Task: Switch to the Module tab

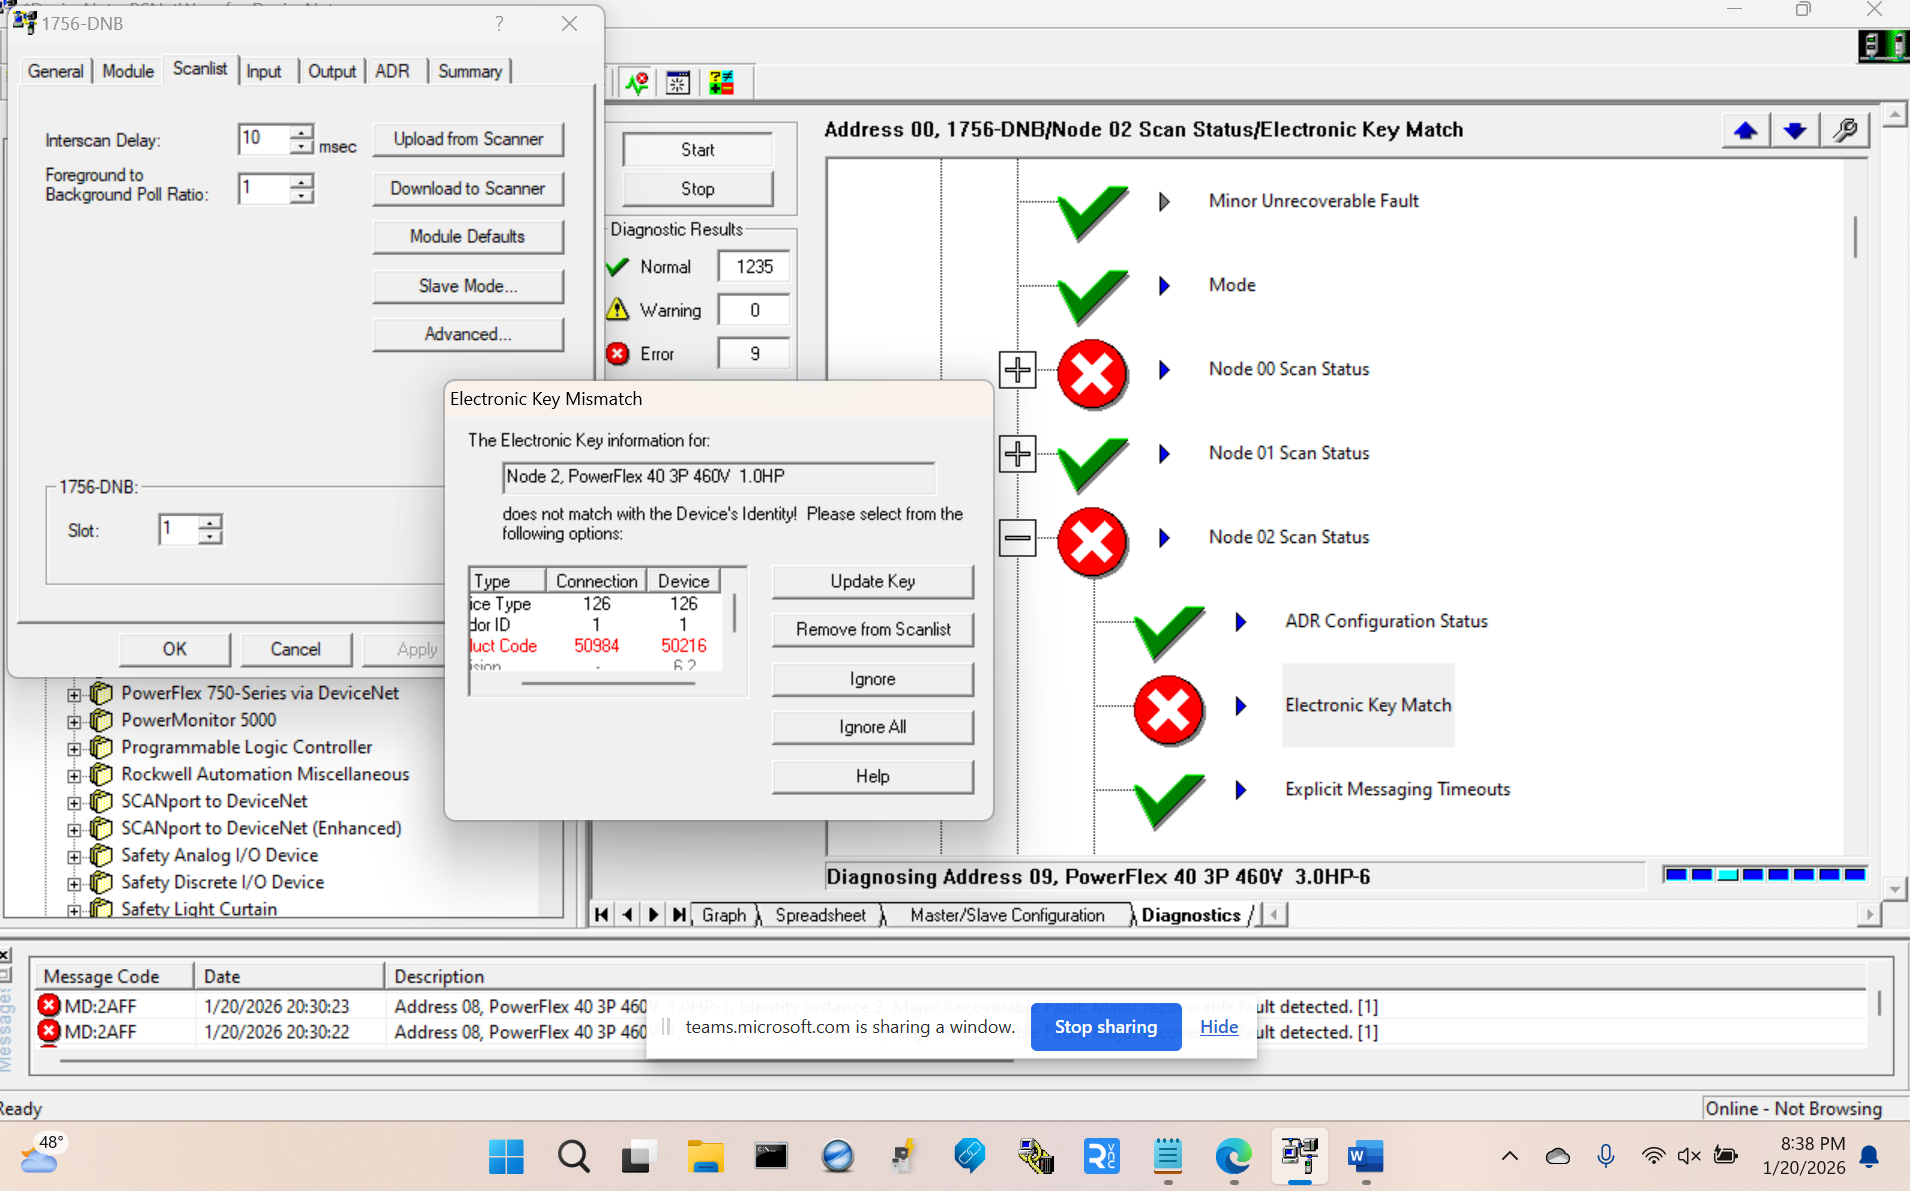Action: pos(128,71)
